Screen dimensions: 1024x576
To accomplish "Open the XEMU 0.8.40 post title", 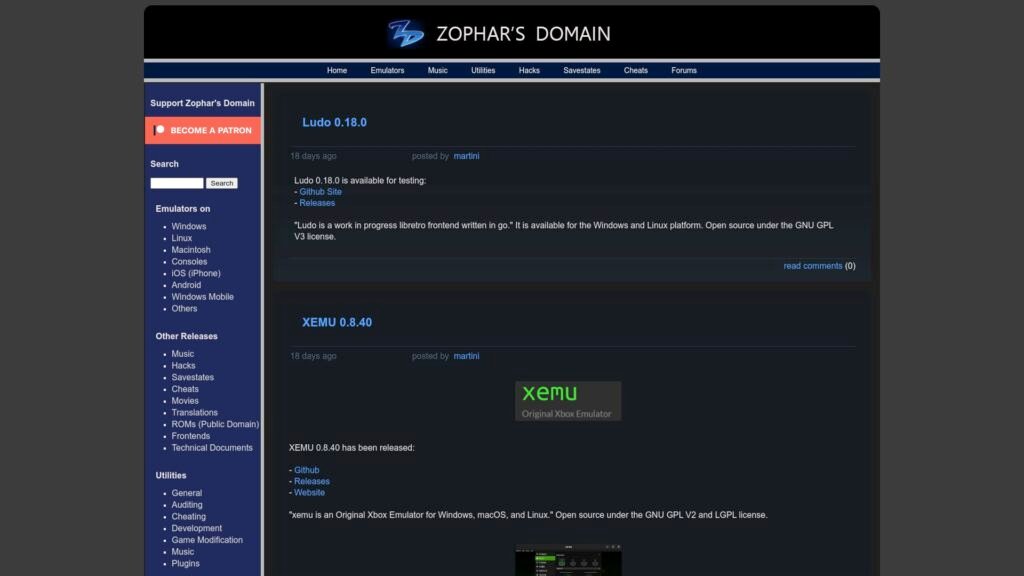I will 337,323.
